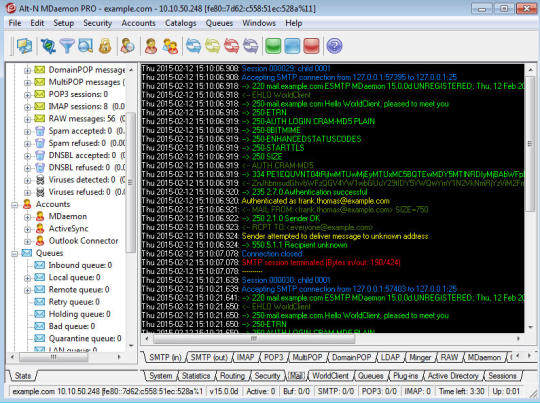The width and height of the screenshot is (540, 403).
Task: Click the red square toolbar button
Action: 311,46
